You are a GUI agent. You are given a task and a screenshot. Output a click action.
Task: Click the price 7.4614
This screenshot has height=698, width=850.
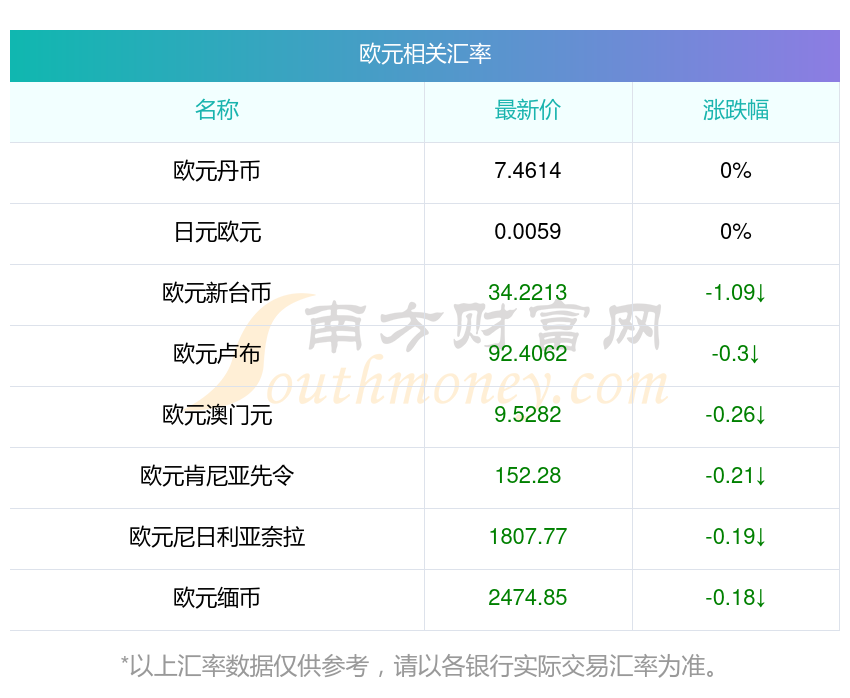(527, 171)
